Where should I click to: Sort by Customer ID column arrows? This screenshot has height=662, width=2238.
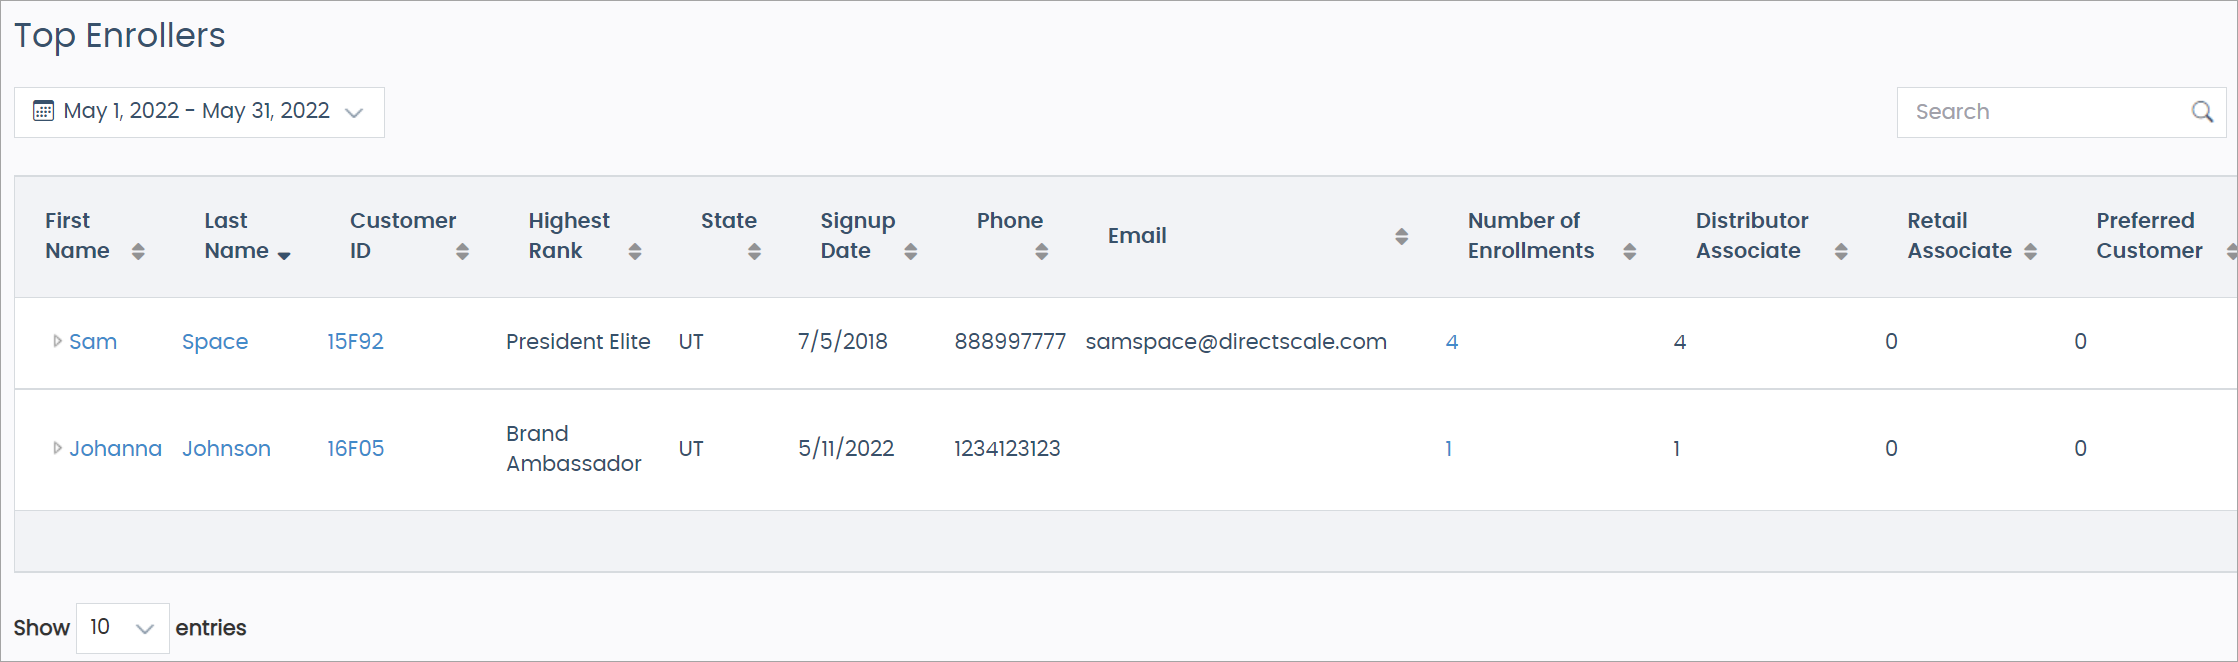pos(462,252)
